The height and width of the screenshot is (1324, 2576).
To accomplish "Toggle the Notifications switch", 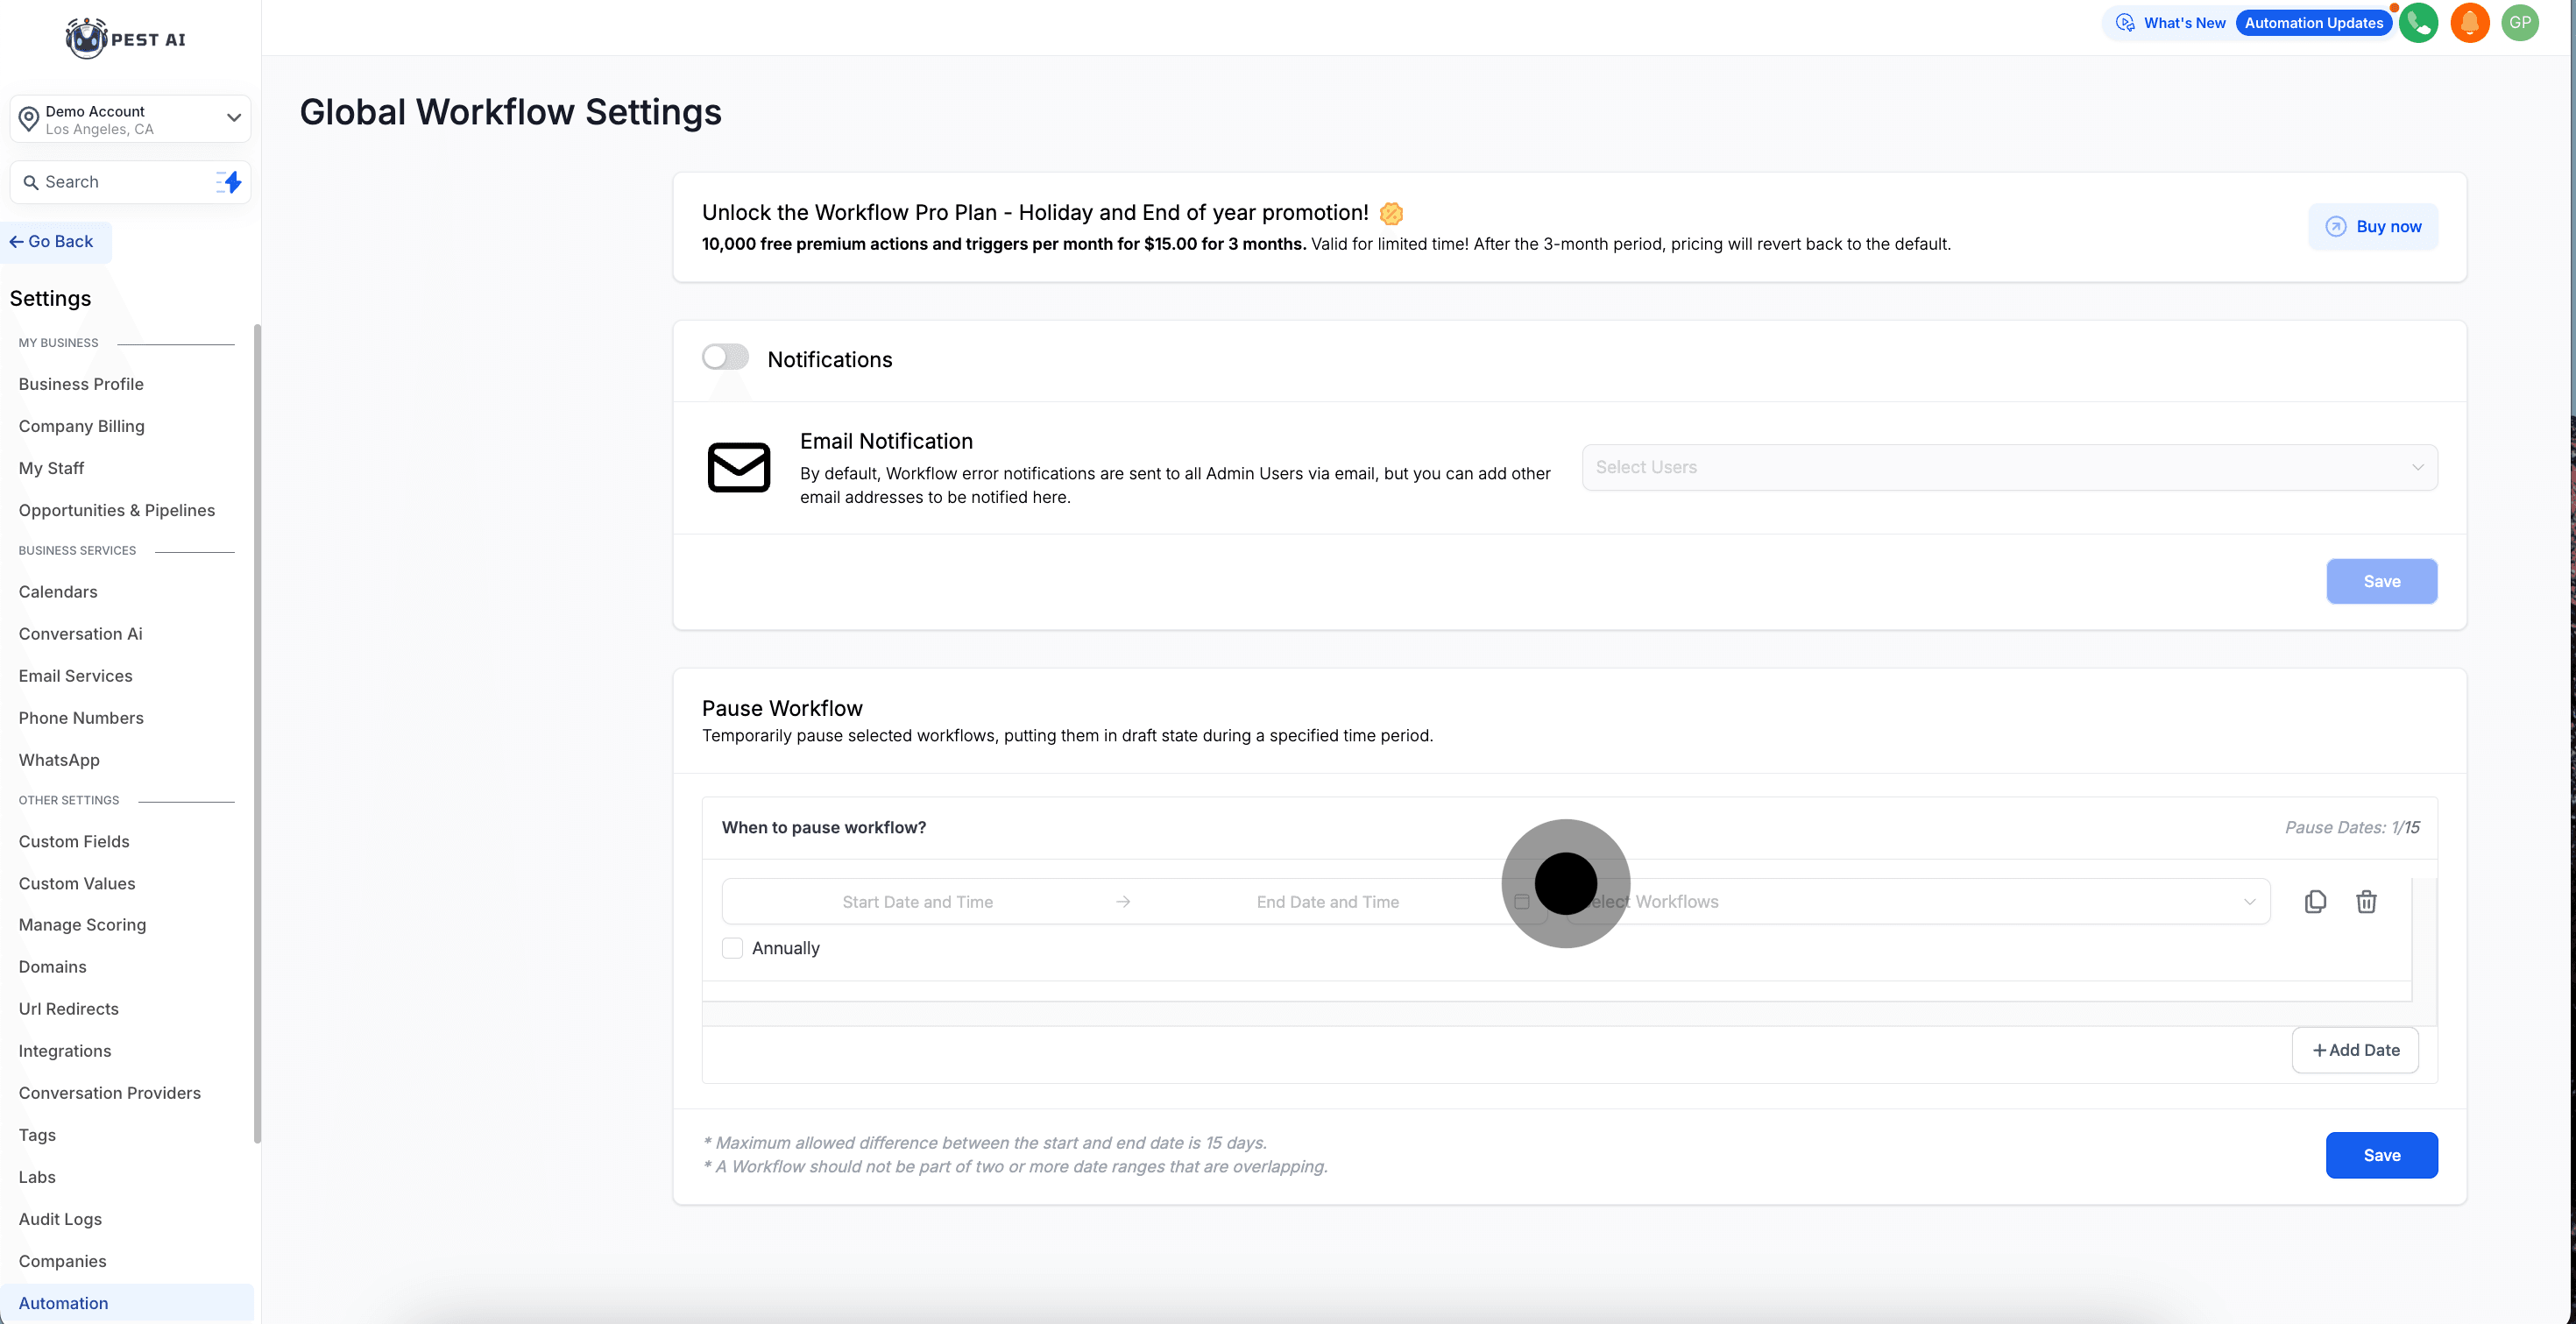I will coord(725,357).
